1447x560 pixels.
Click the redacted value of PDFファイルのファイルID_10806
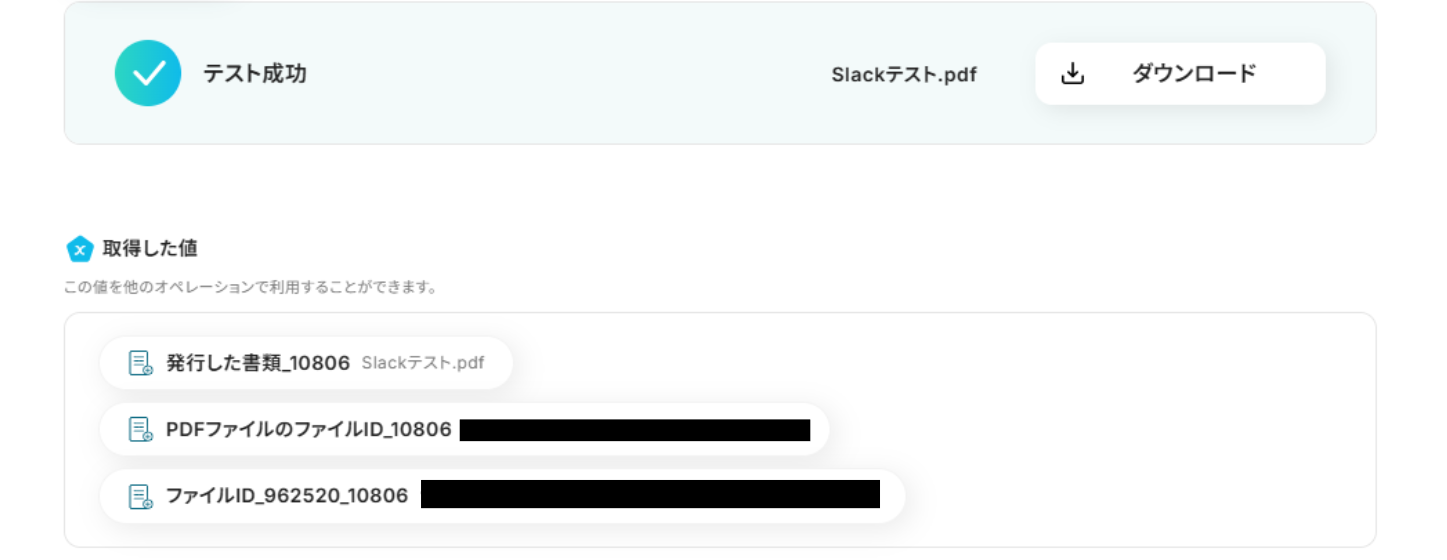tap(635, 430)
